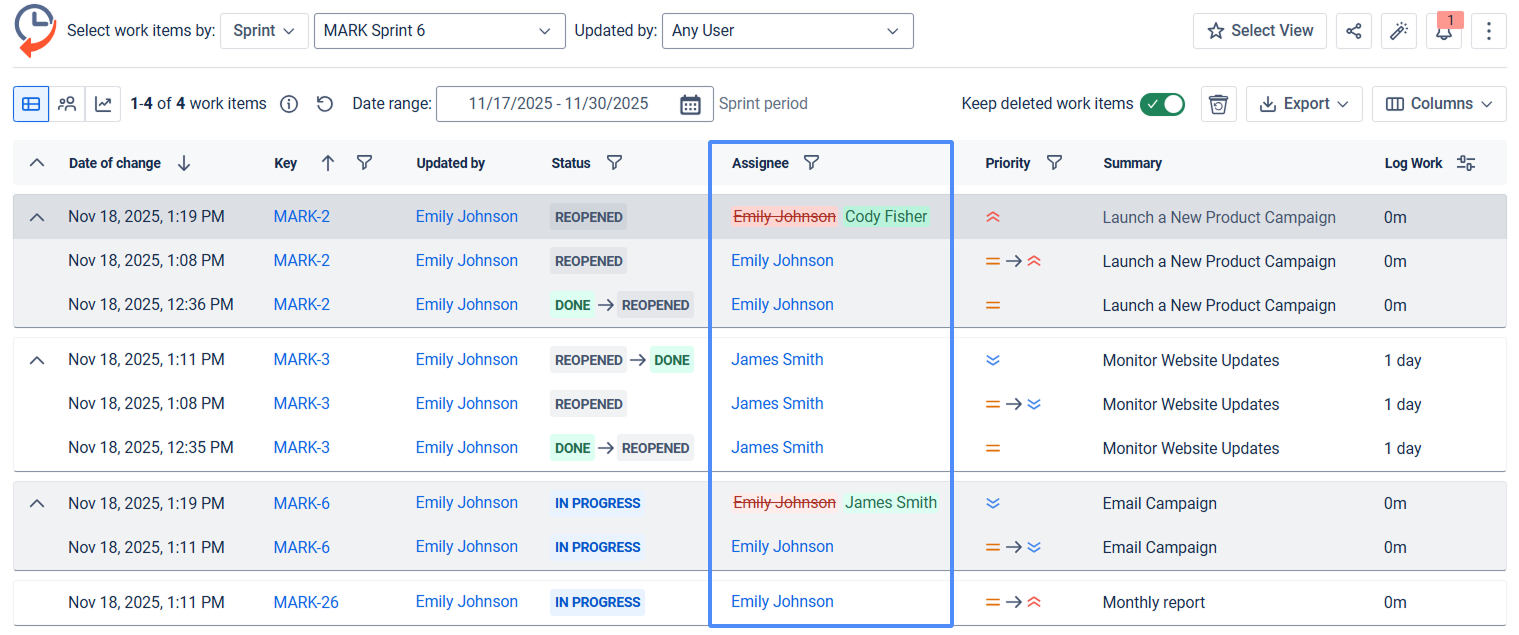Open the notifications bell
This screenshot has height=635, width=1519.
click(x=1444, y=31)
